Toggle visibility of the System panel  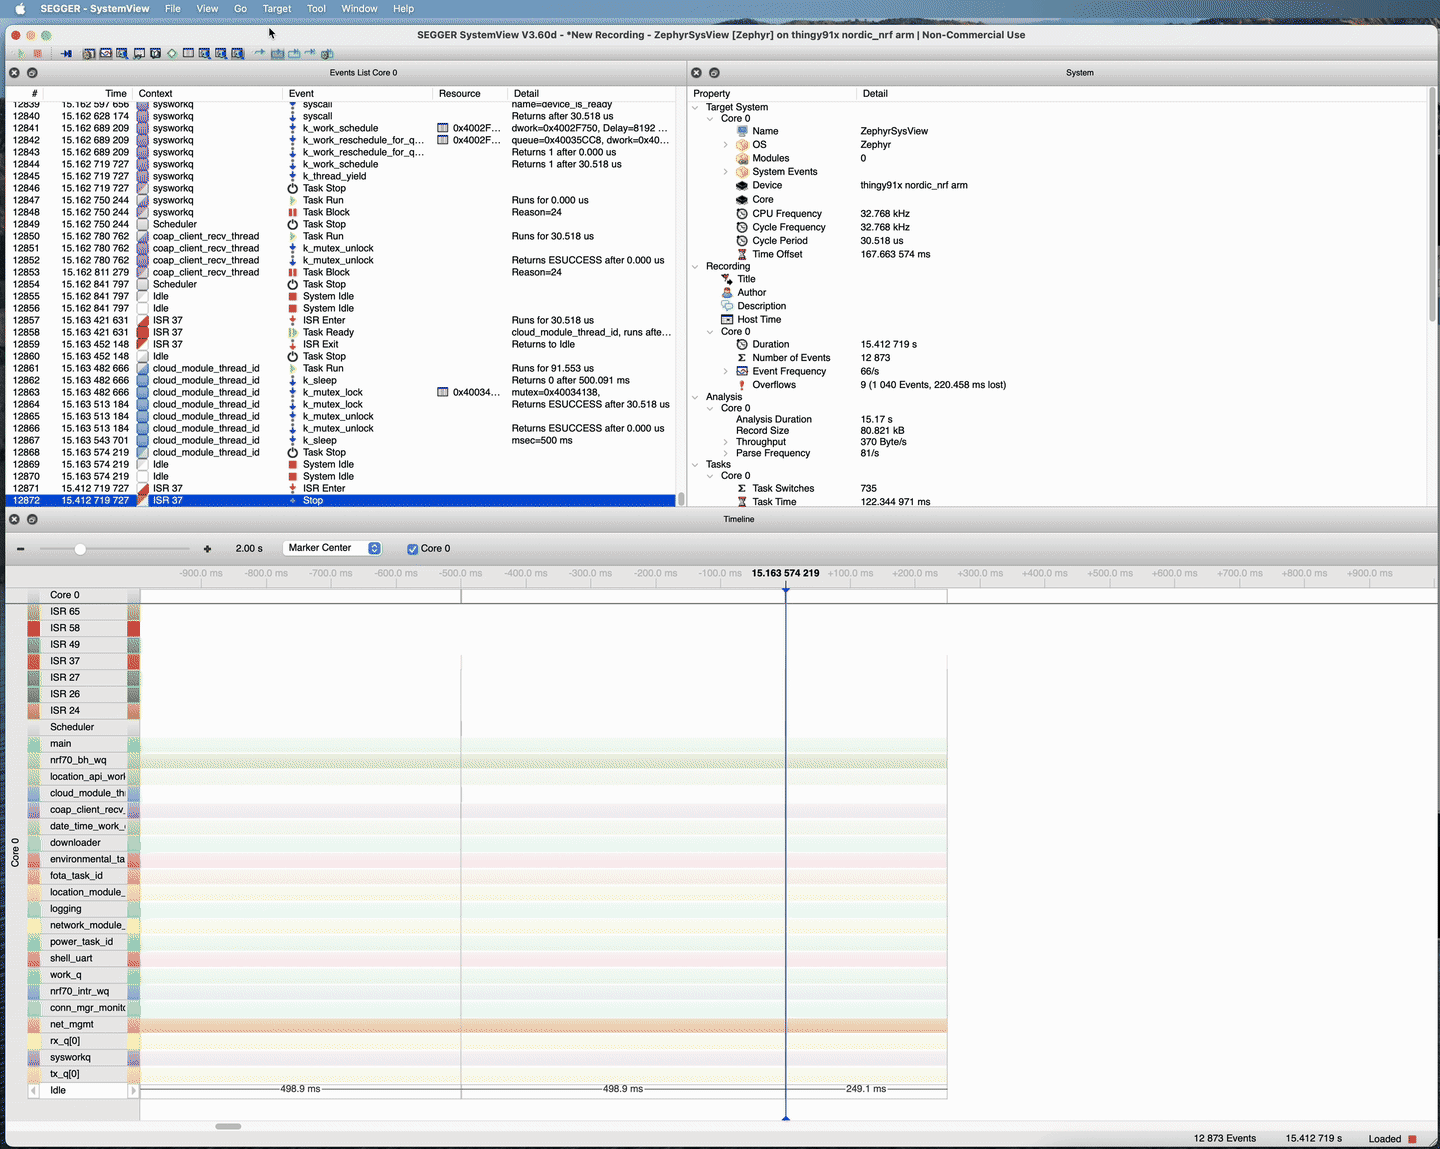696,72
